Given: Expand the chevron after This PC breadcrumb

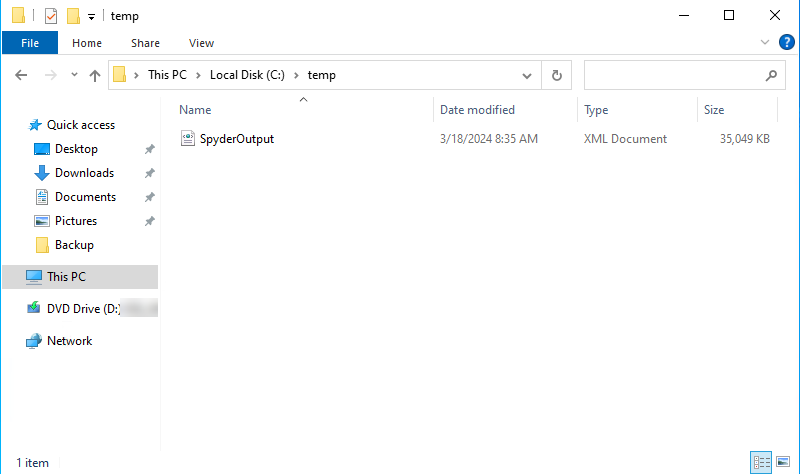Looking at the screenshot, I should (x=198, y=76).
